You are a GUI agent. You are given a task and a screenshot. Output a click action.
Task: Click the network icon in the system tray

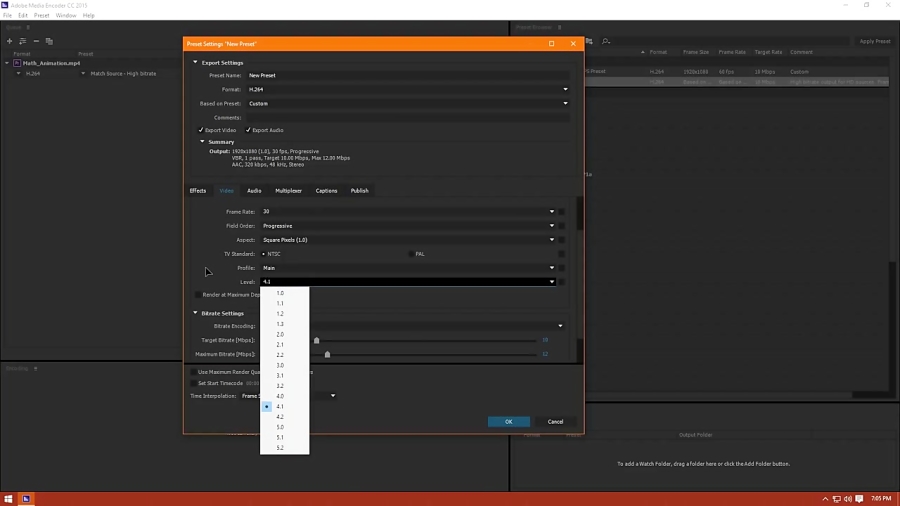[837, 499]
